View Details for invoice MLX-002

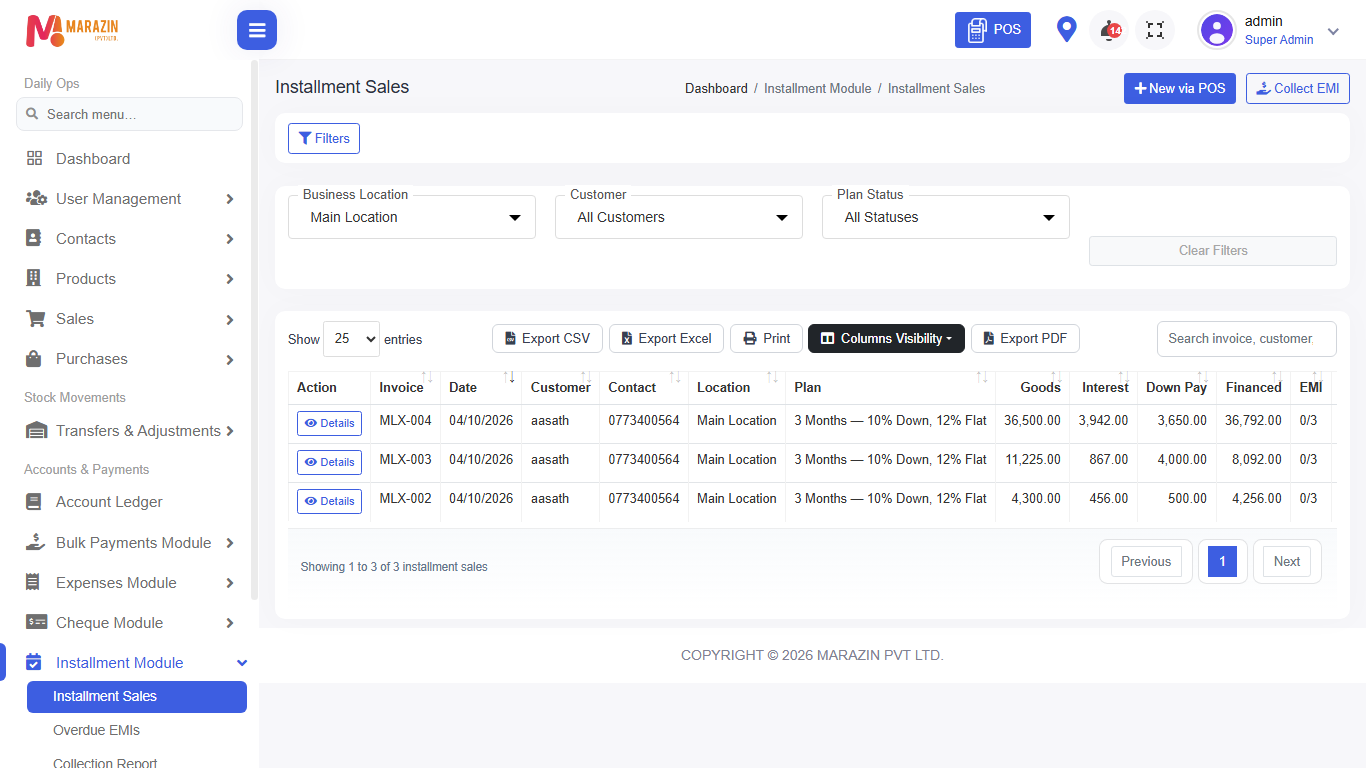329,502
